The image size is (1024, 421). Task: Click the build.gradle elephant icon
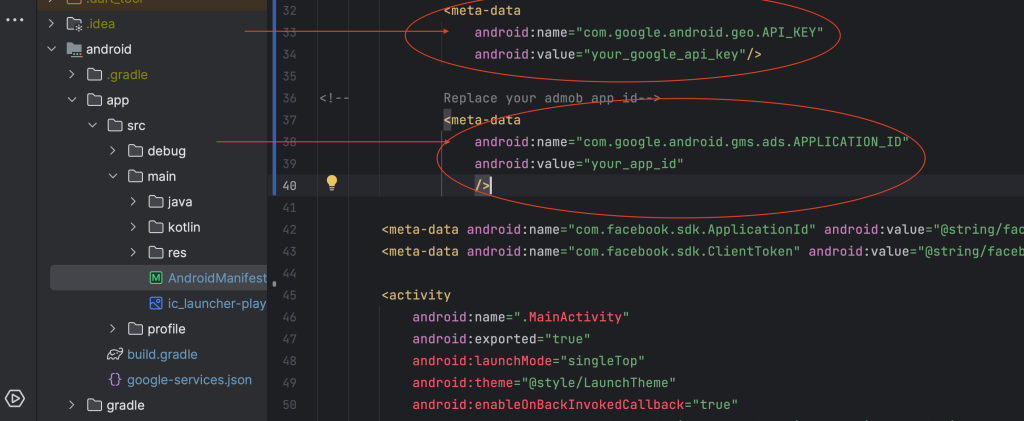point(115,354)
